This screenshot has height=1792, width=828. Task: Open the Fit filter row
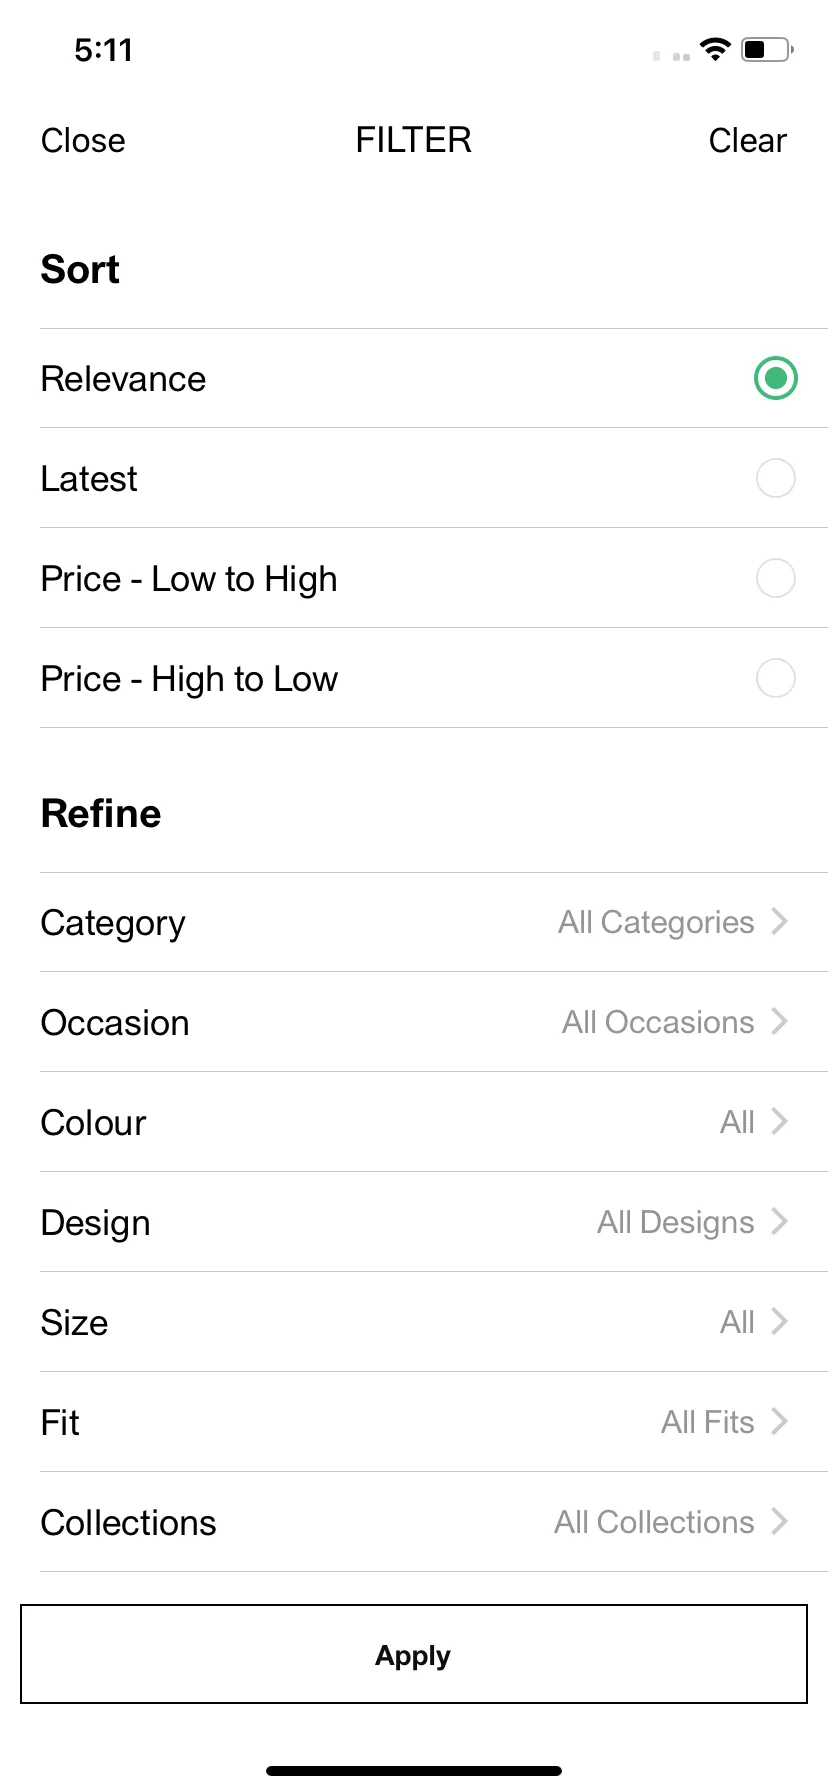[434, 1422]
